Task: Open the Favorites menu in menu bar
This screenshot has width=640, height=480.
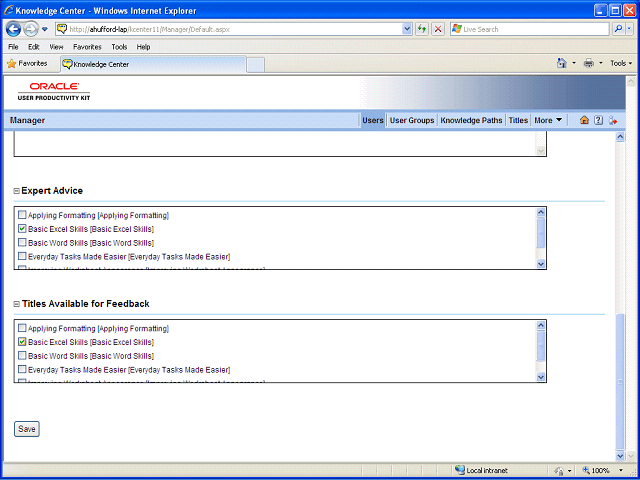Action: click(87, 47)
